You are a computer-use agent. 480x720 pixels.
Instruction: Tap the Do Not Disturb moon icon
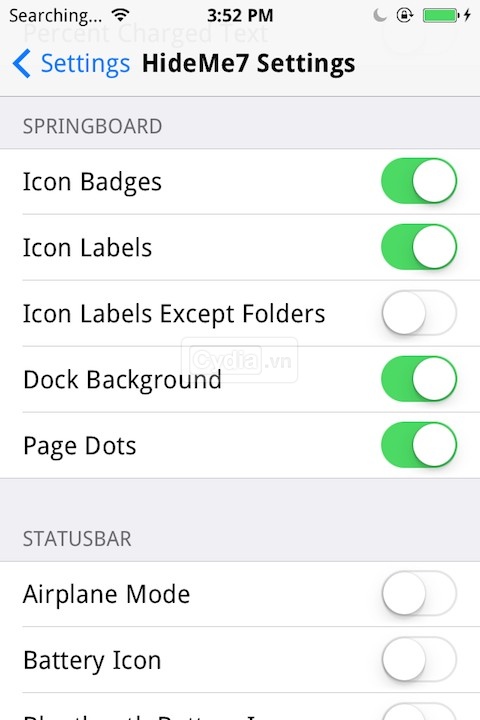pyautogui.click(x=380, y=15)
